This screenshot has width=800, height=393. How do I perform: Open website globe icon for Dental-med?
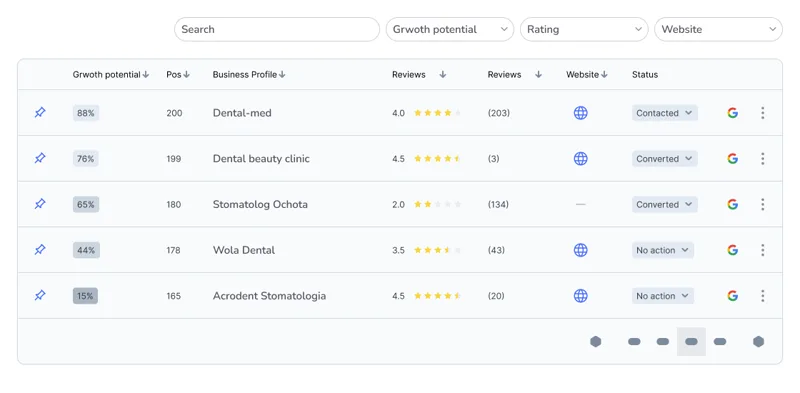pos(581,113)
